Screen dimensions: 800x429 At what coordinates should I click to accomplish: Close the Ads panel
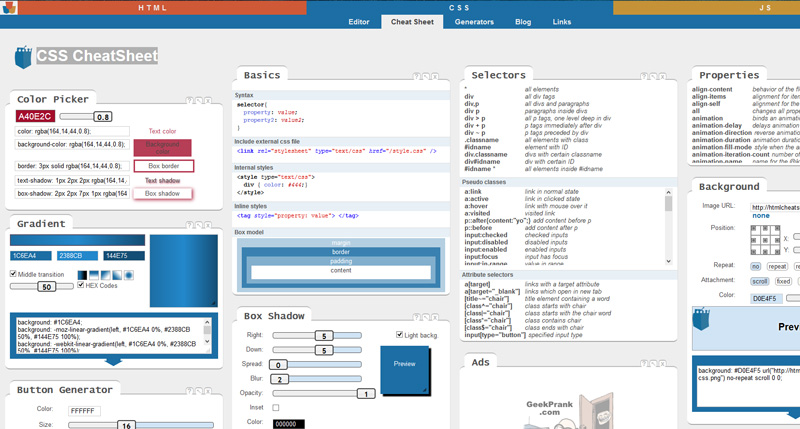pos(662,364)
